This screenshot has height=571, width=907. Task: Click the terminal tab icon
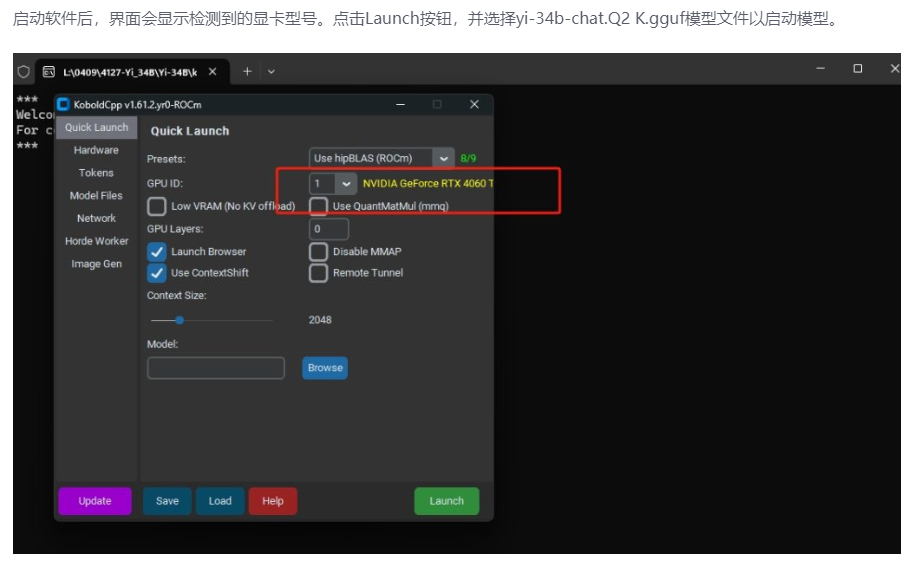pos(48,71)
